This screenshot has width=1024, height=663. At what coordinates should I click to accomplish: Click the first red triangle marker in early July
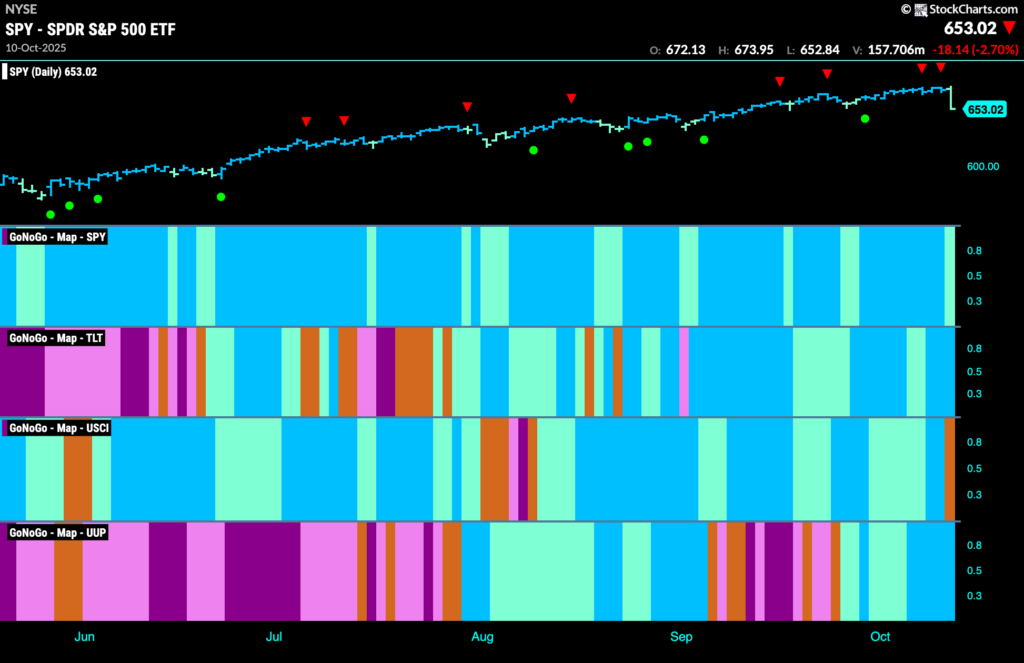coord(306,121)
